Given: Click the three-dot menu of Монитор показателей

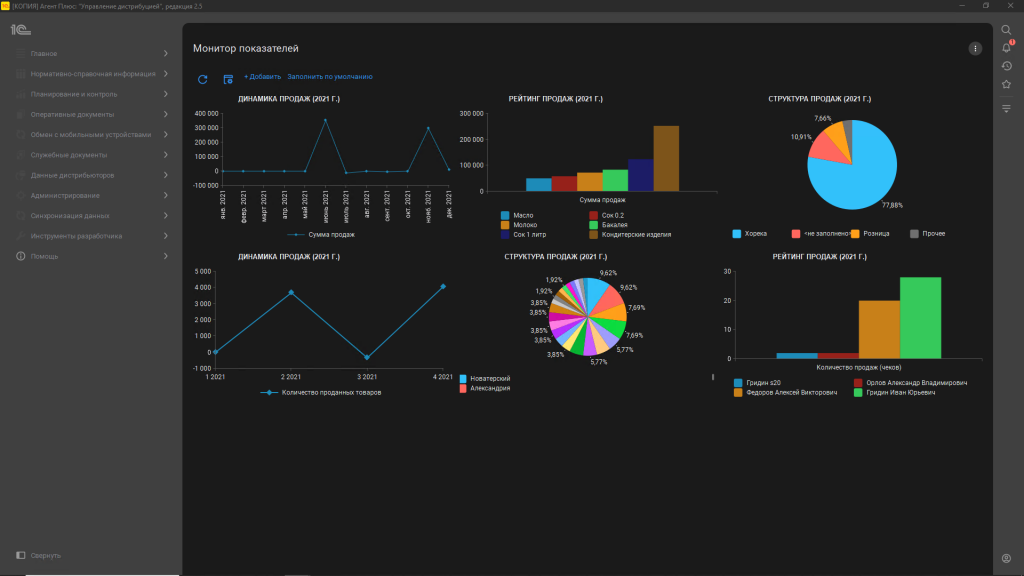Looking at the screenshot, I should click(975, 48).
